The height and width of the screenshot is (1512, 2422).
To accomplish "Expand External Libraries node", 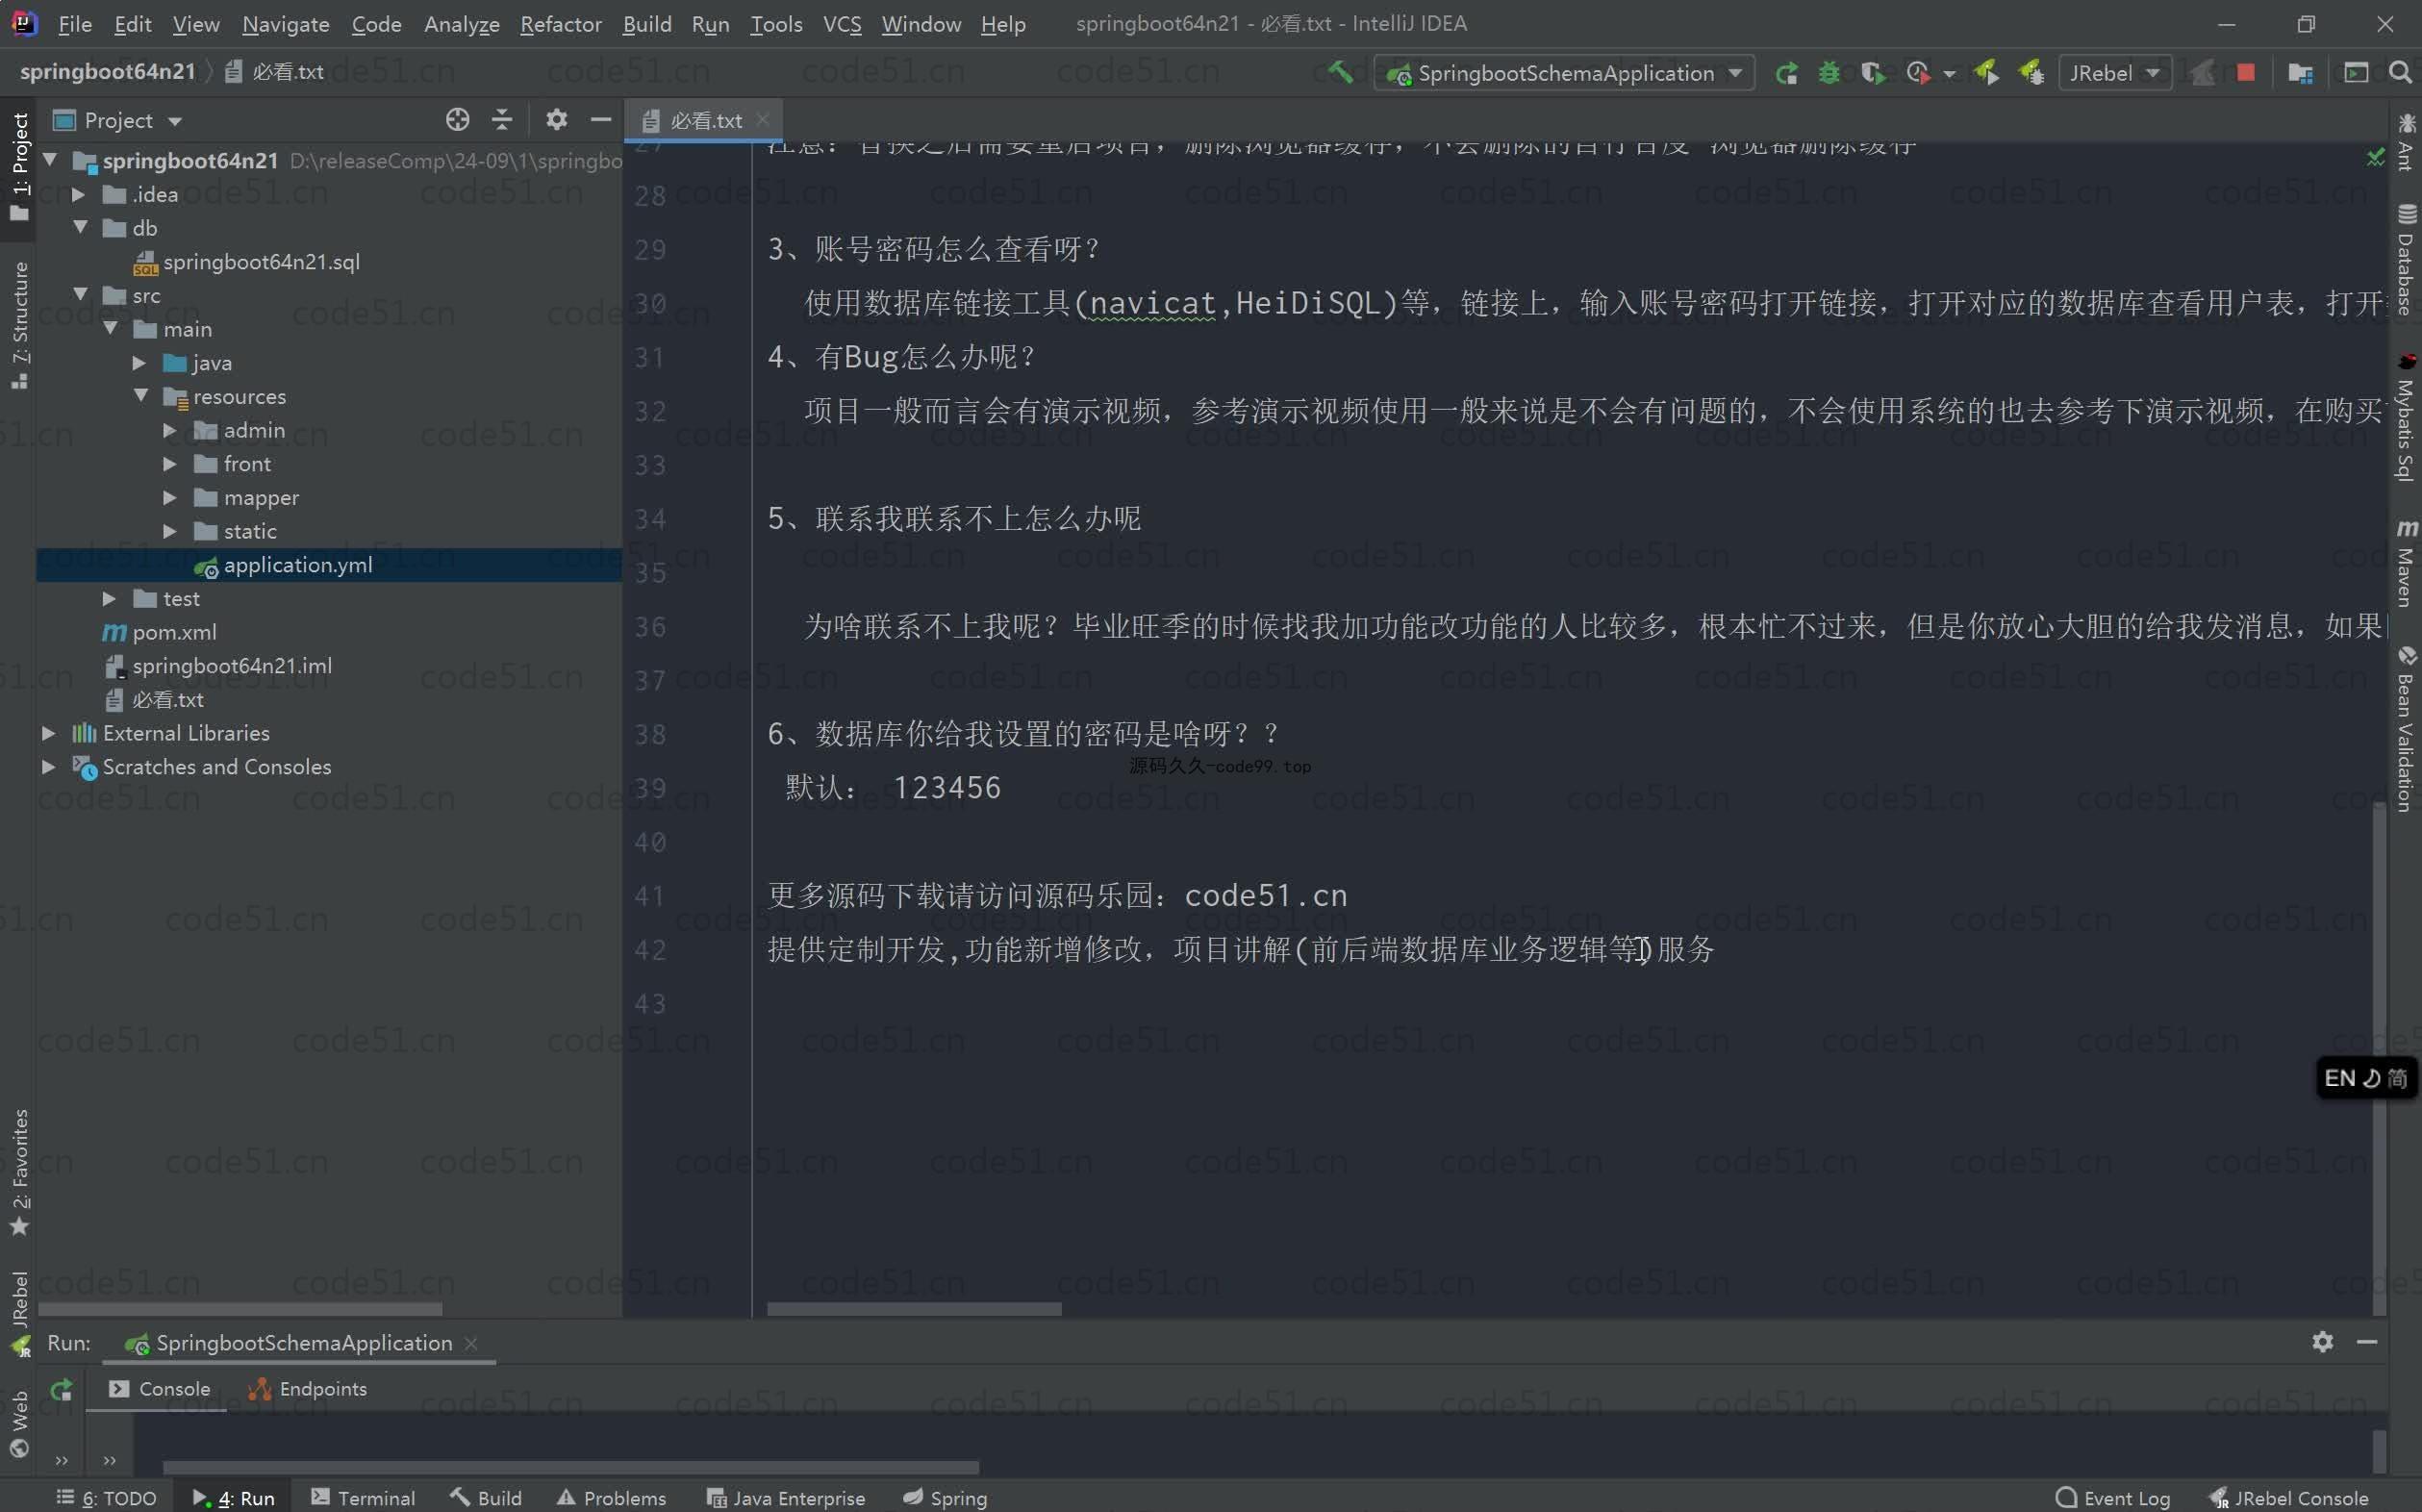I will point(48,733).
